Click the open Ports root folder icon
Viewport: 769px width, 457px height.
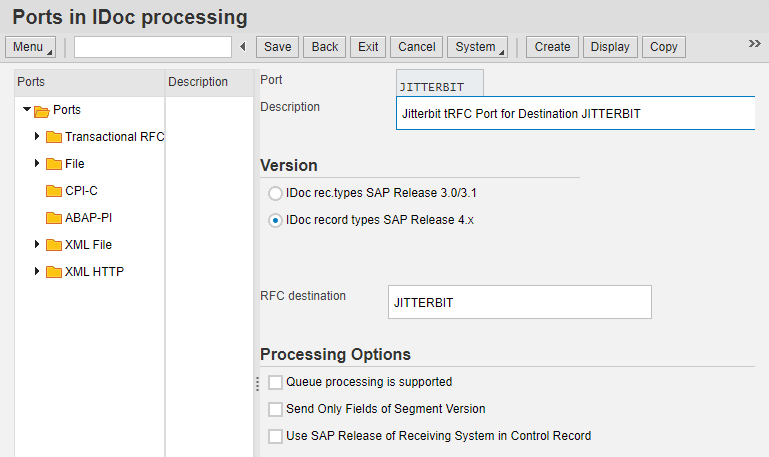[x=42, y=110]
